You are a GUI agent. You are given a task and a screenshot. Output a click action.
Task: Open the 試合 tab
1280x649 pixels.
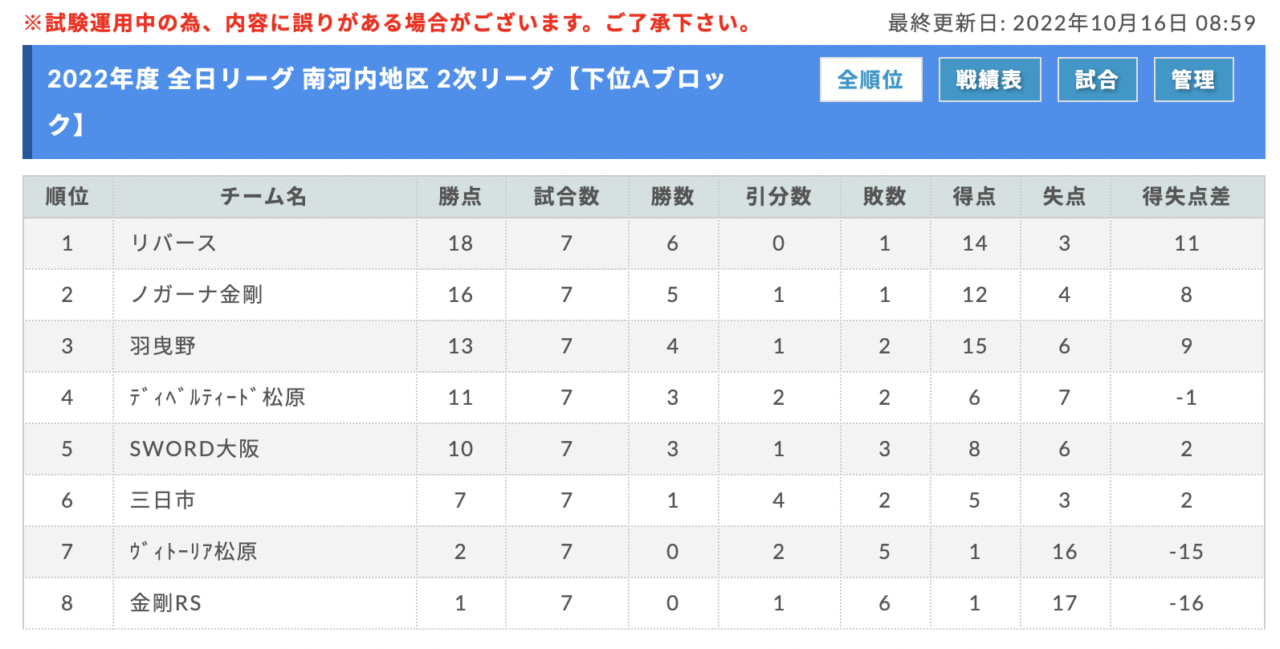1097,80
